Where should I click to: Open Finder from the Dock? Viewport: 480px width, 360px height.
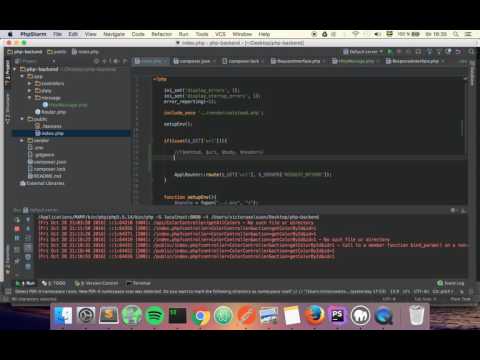(x=63, y=315)
